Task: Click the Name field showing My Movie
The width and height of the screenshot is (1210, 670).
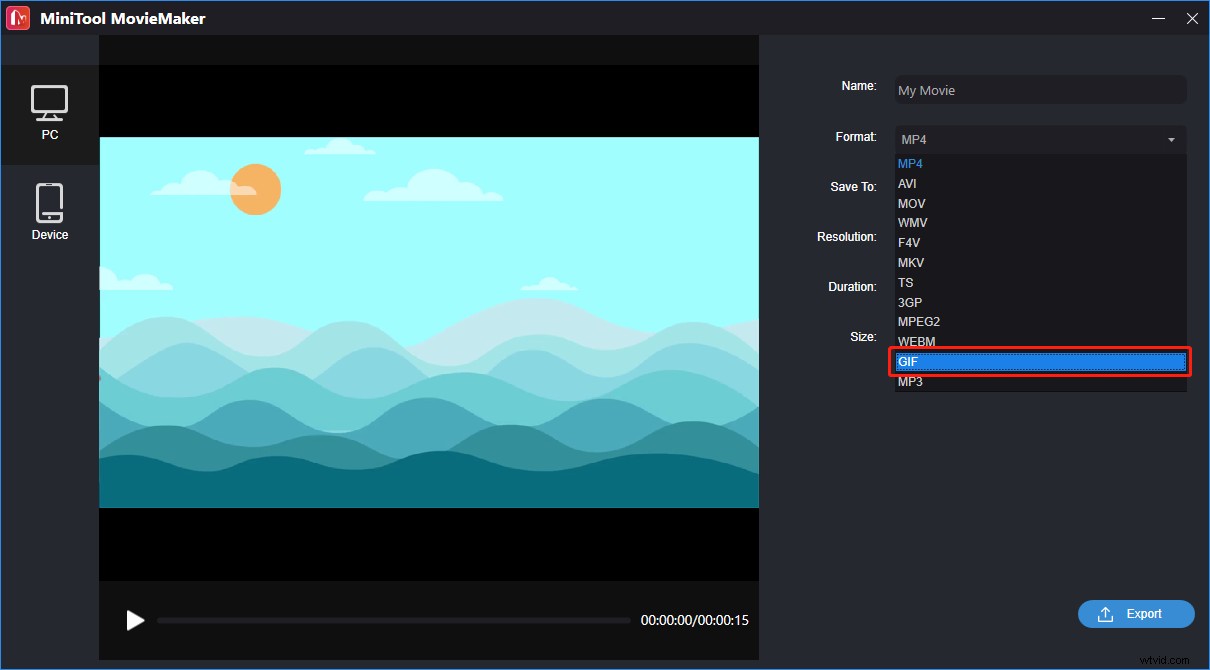Action: pyautogui.click(x=1040, y=90)
